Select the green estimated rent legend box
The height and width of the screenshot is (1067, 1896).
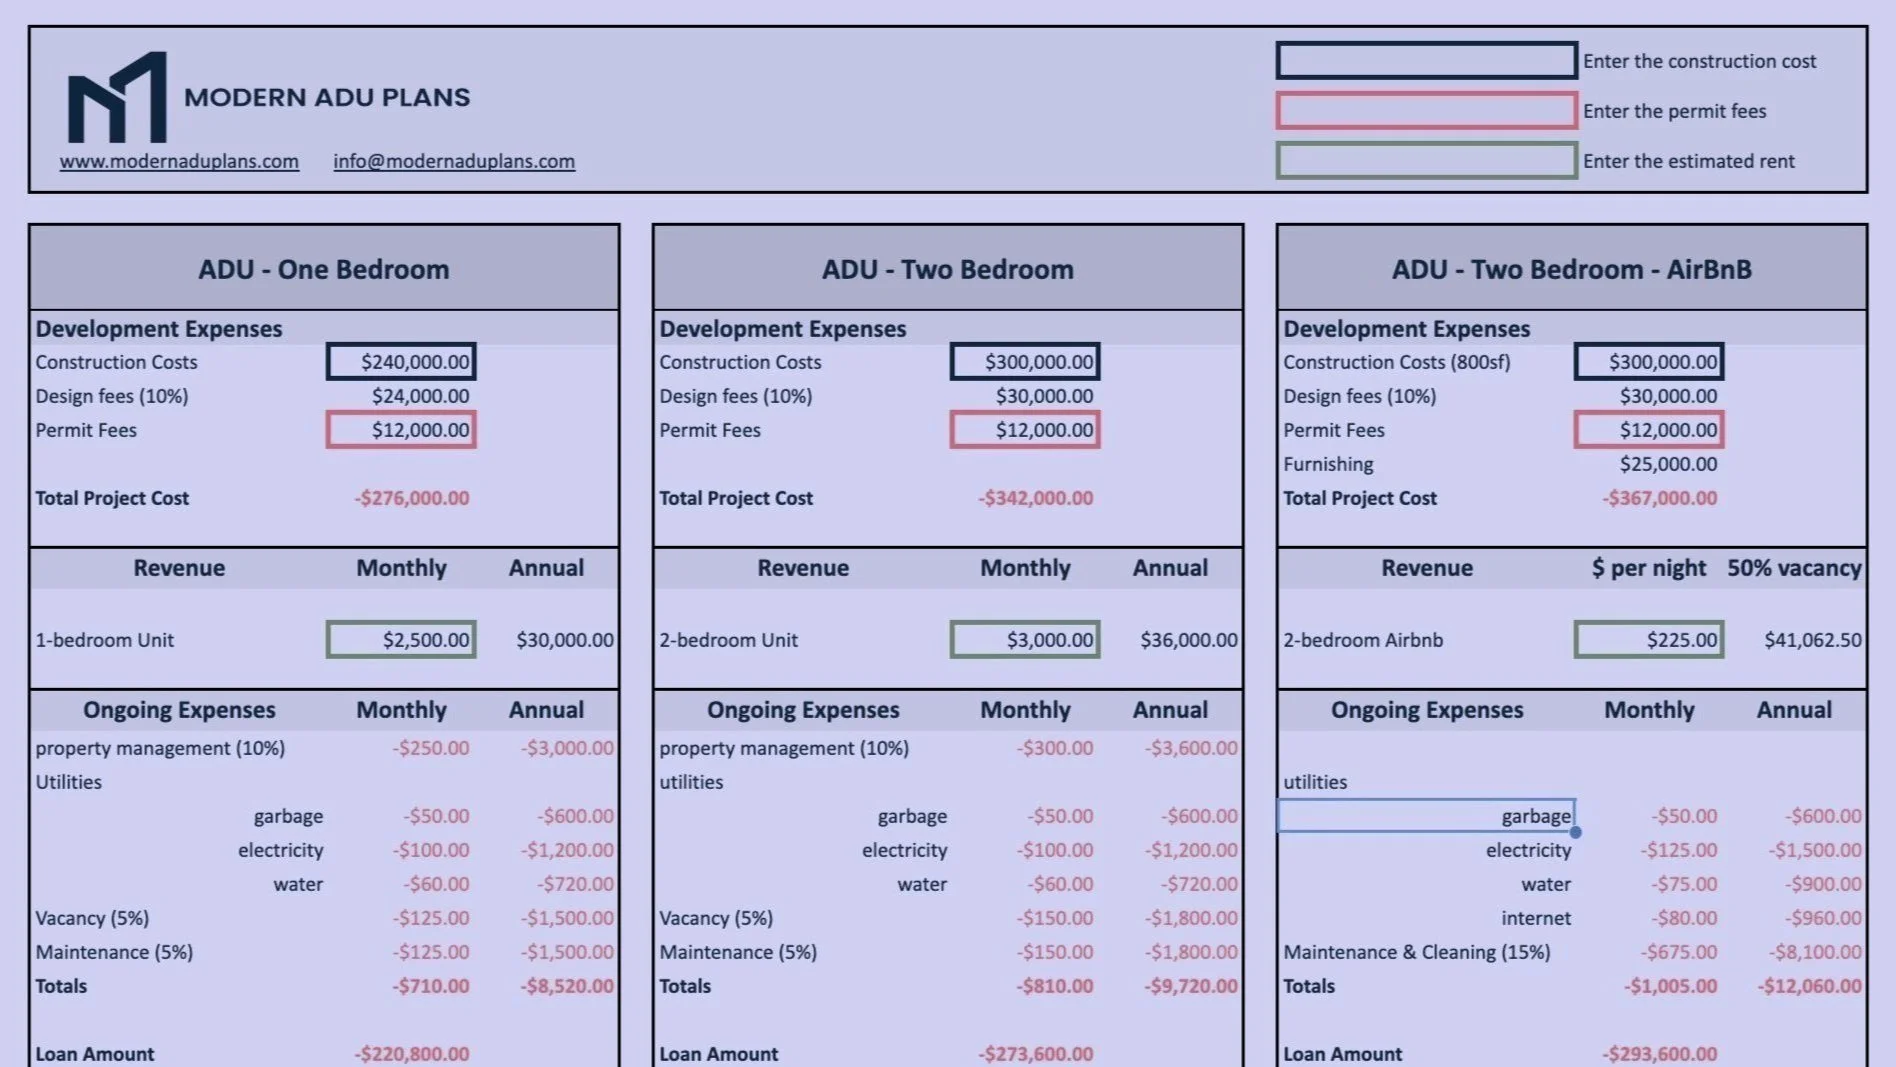pyautogui.click(x=1426, y=161)
